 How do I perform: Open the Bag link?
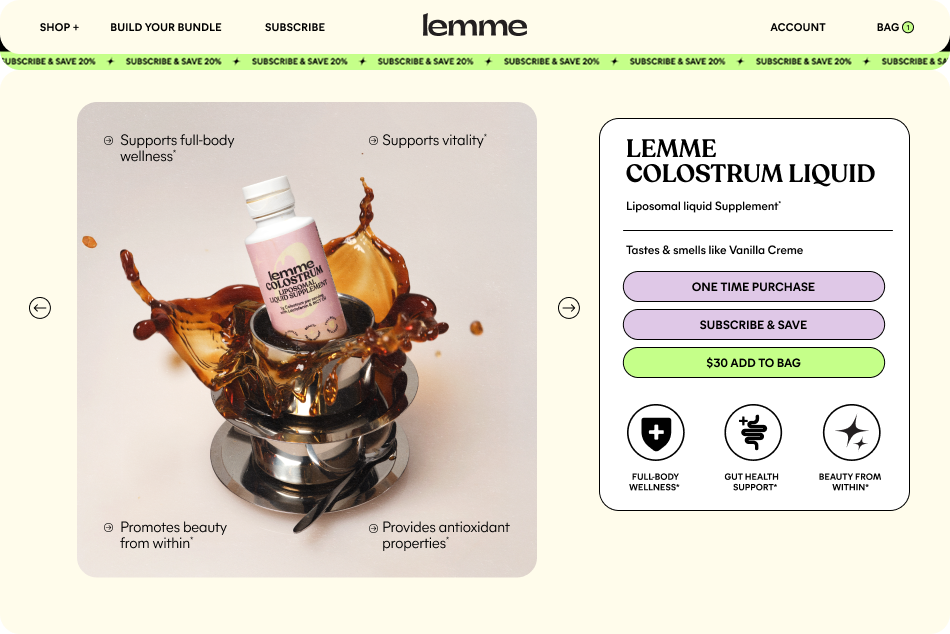(888, 27)
